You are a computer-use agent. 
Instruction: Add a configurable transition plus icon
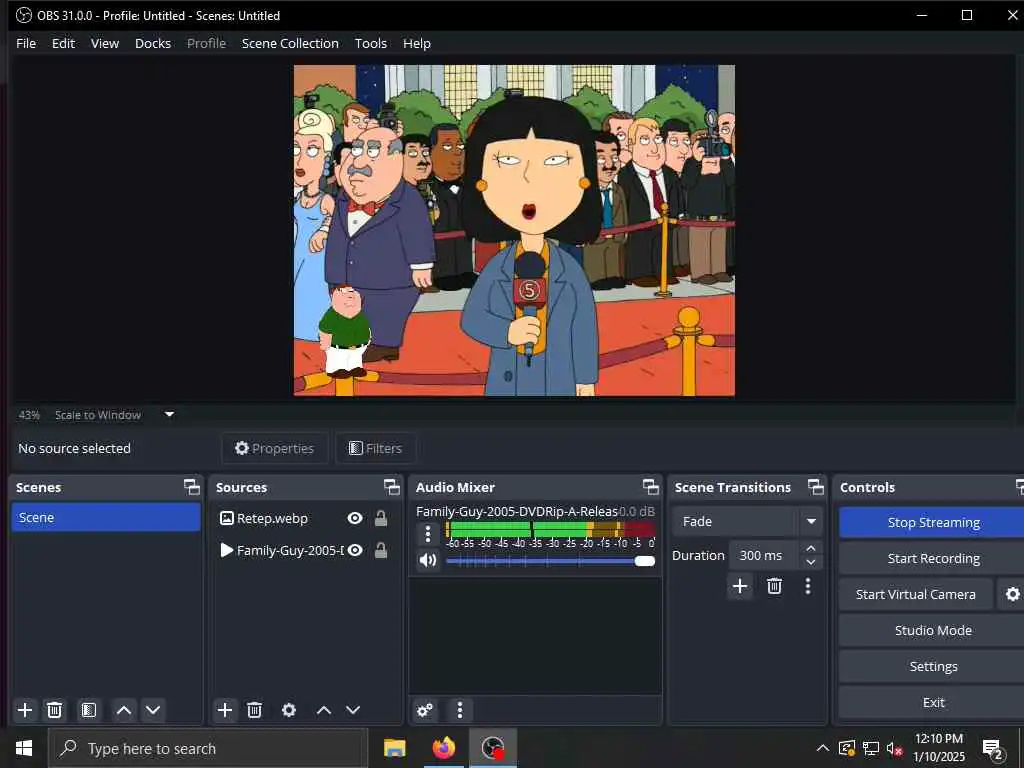(x=740, y=586)
